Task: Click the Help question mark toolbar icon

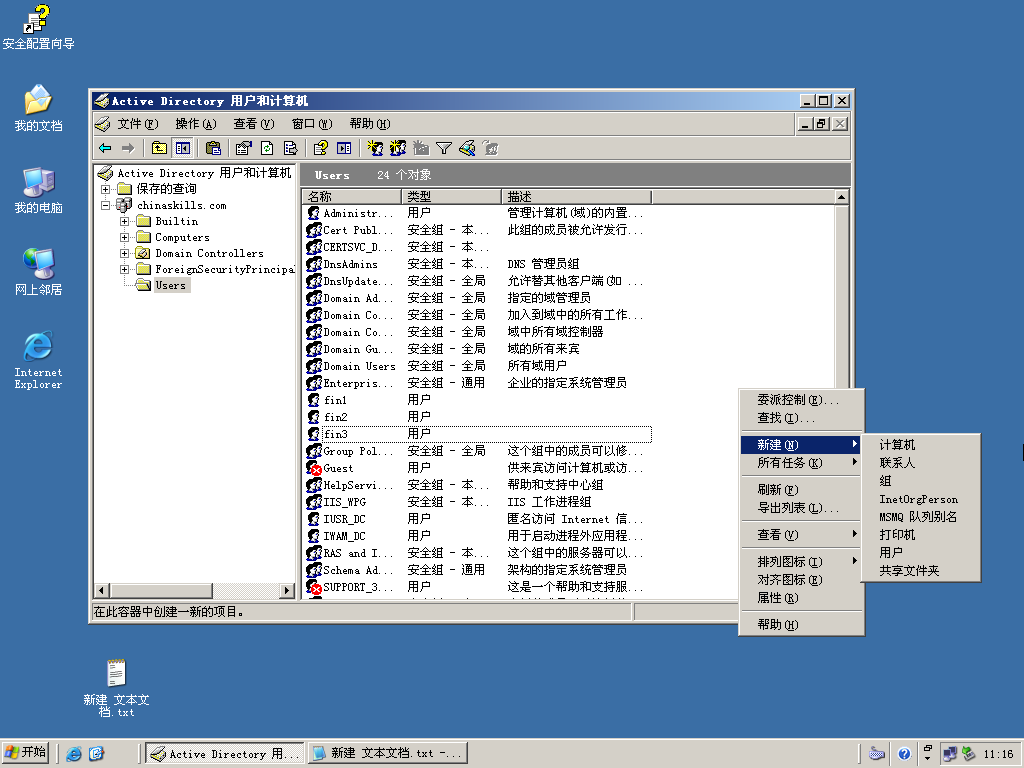Action: point(321,148)
